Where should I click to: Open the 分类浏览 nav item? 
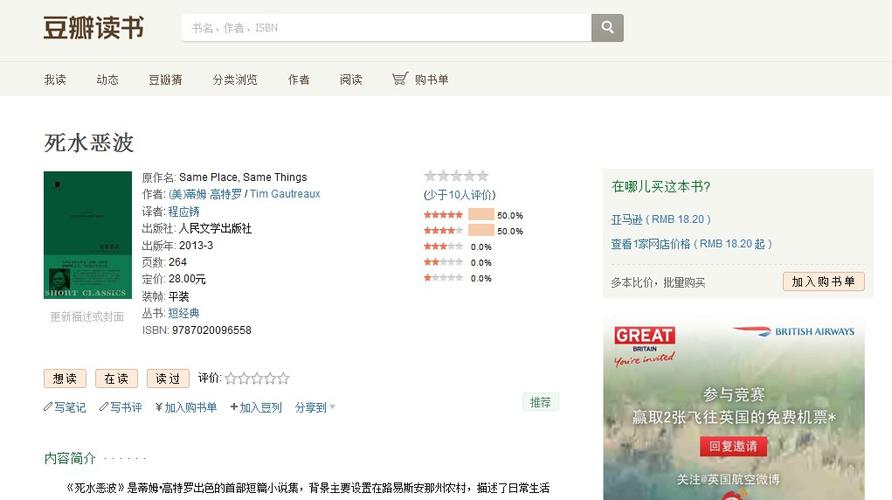[x=235, y=80]
